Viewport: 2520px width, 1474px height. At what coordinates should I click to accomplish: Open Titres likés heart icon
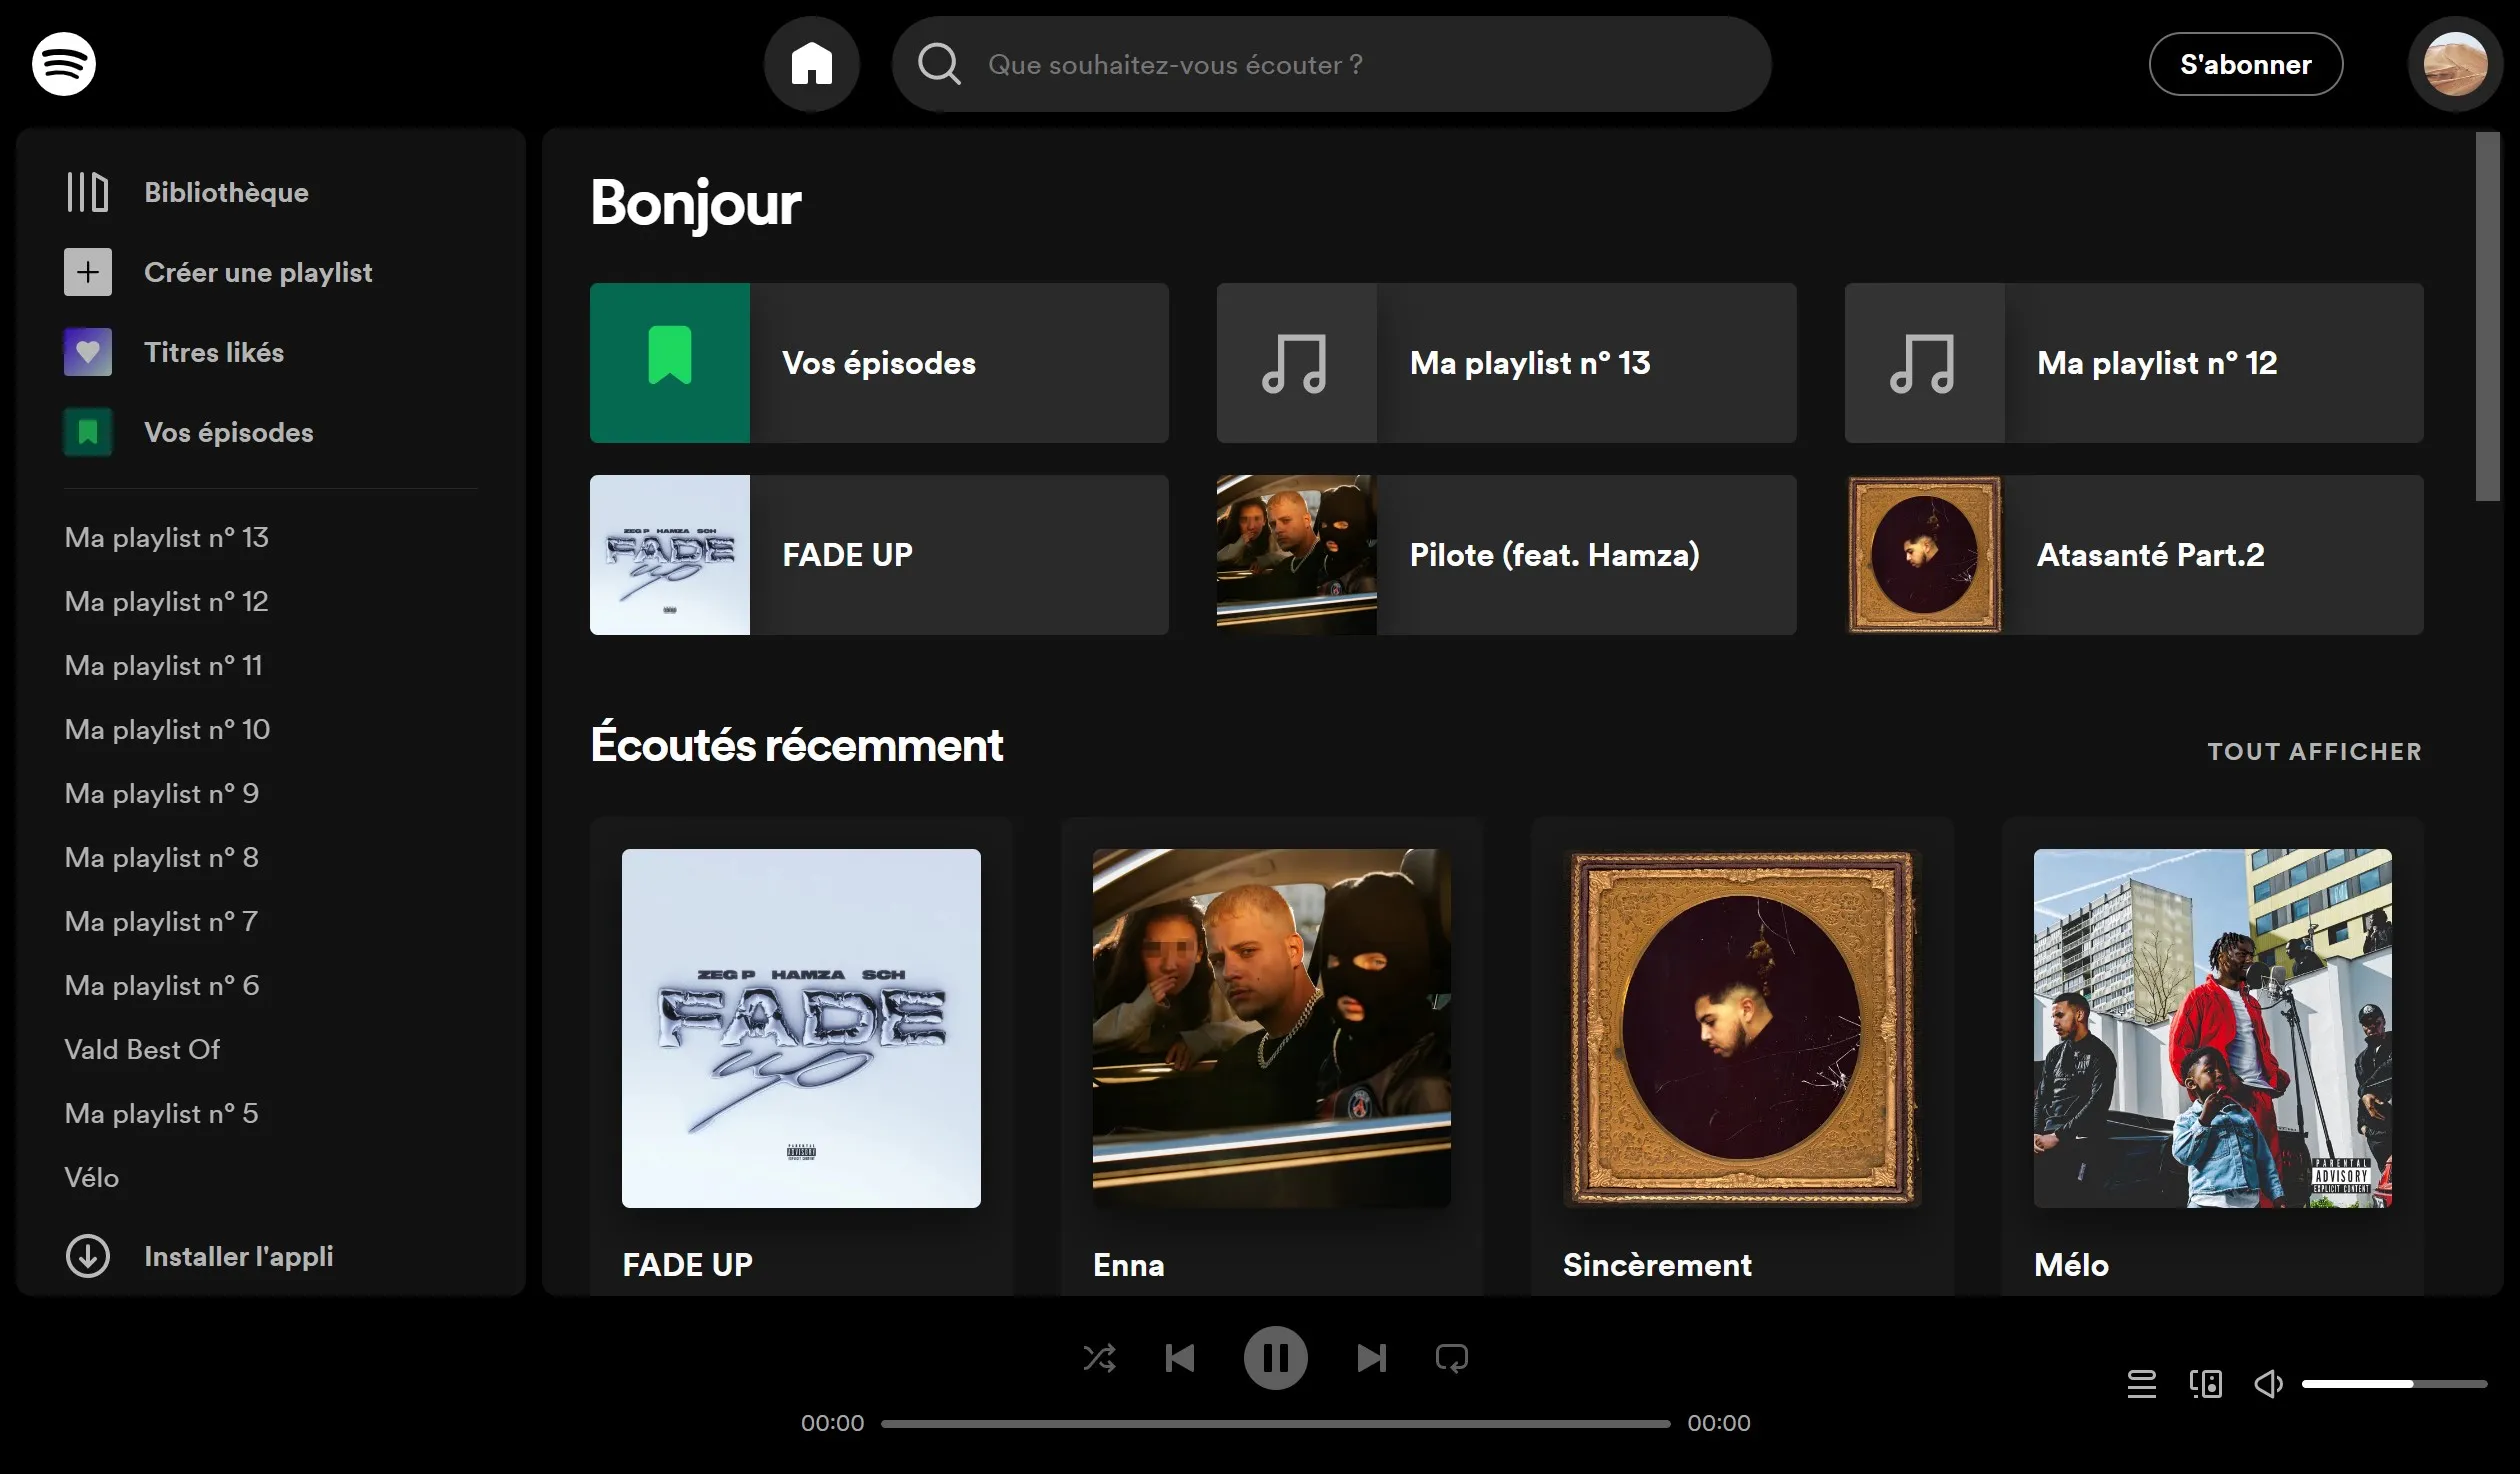(x=88, y=352)
